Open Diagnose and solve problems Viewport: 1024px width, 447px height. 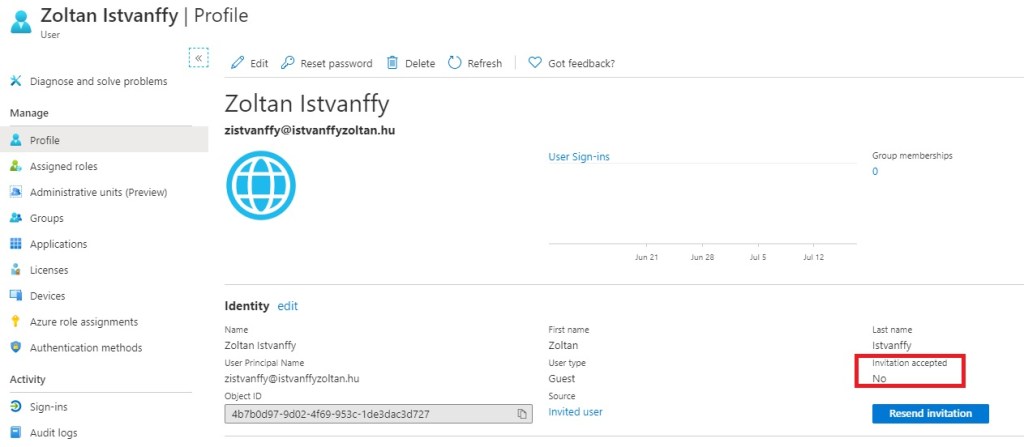click(98, 81)
